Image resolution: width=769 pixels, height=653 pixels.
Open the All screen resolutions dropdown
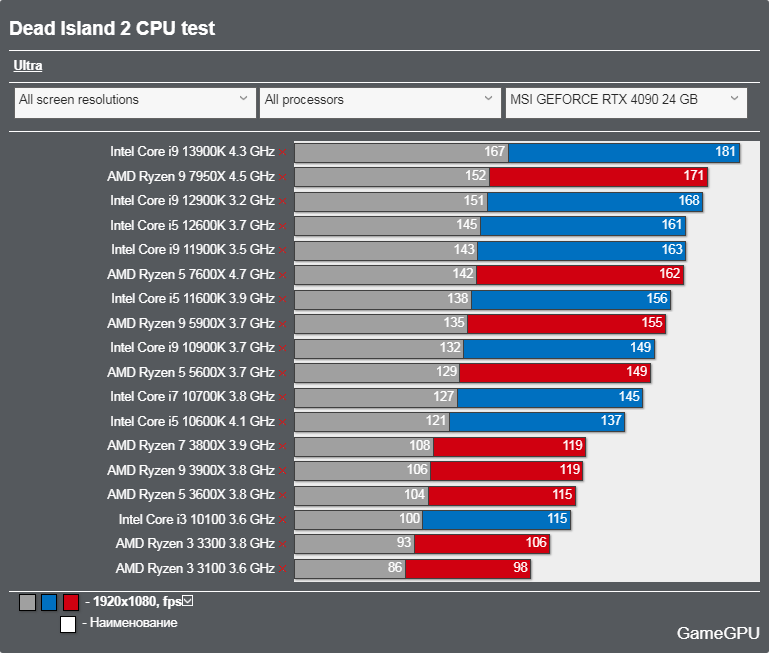(135, 103)
